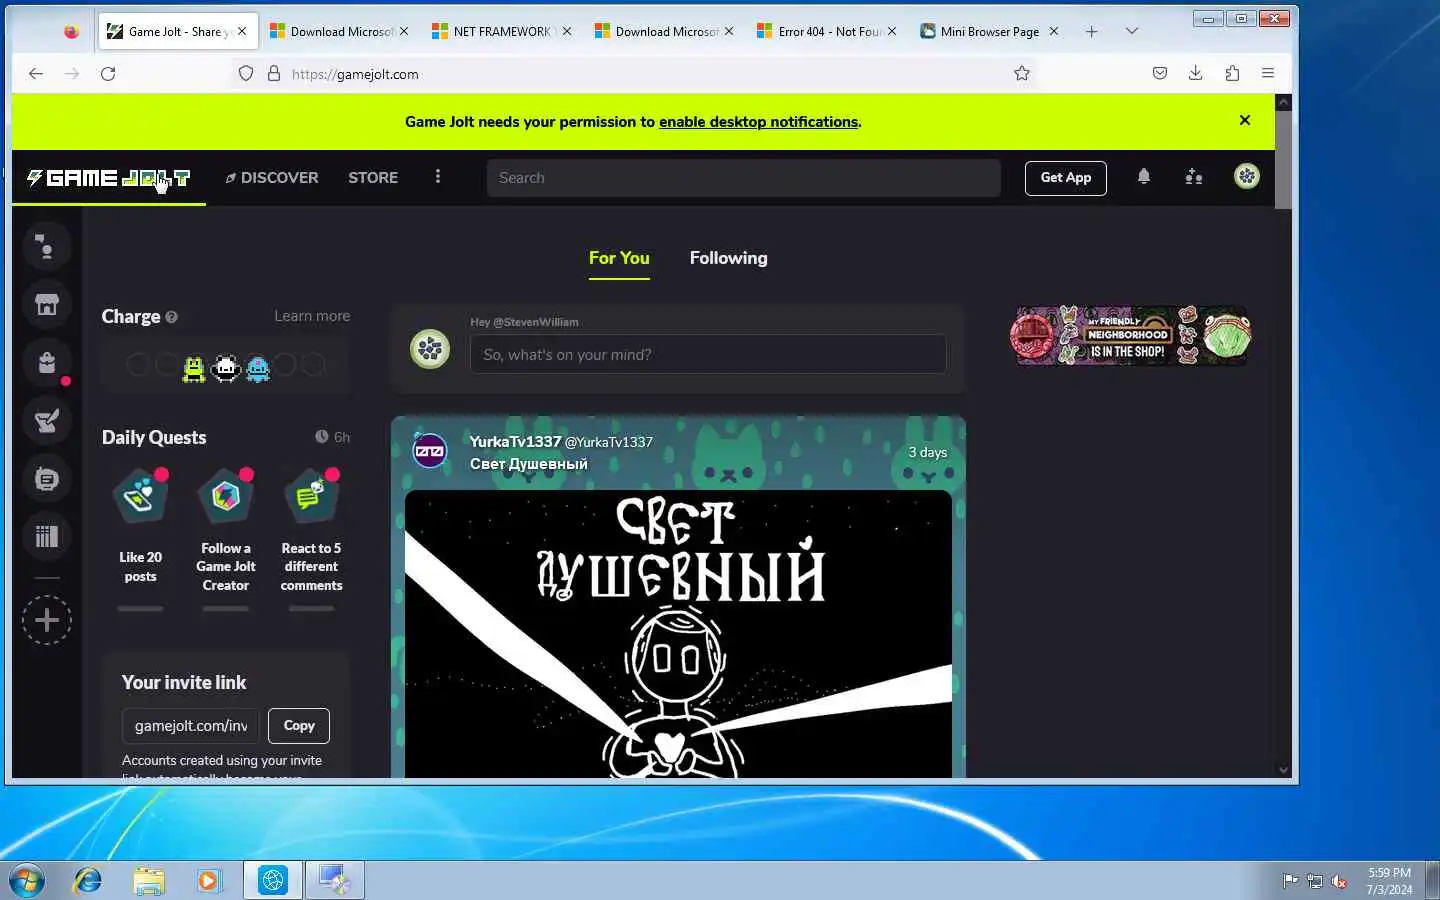Click the green charge sticker
The image size is (1440, 900).
(x=194, y=369)
